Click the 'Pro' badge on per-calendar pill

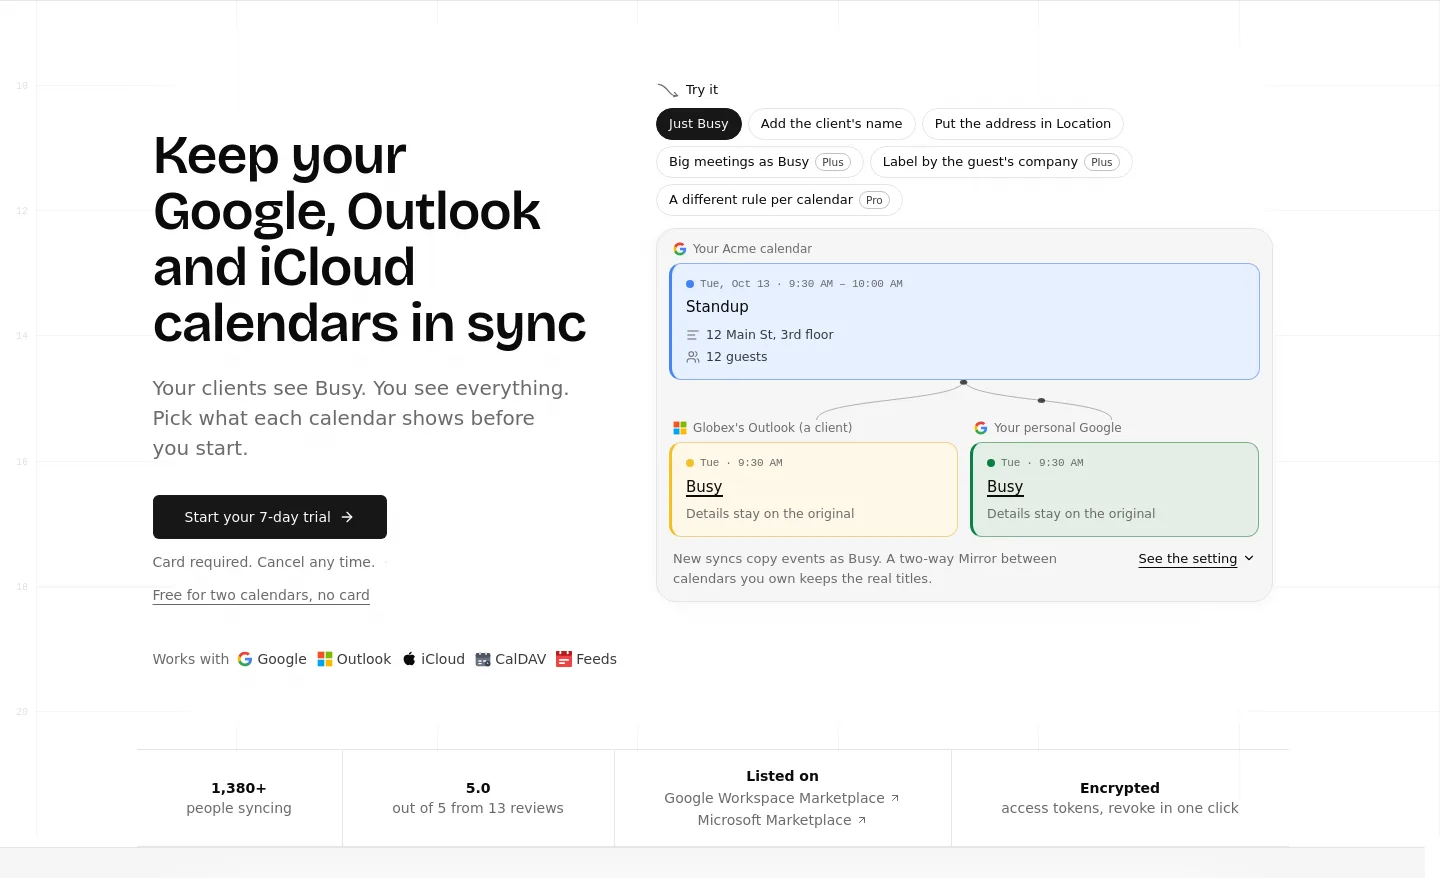tap(874, 200)
